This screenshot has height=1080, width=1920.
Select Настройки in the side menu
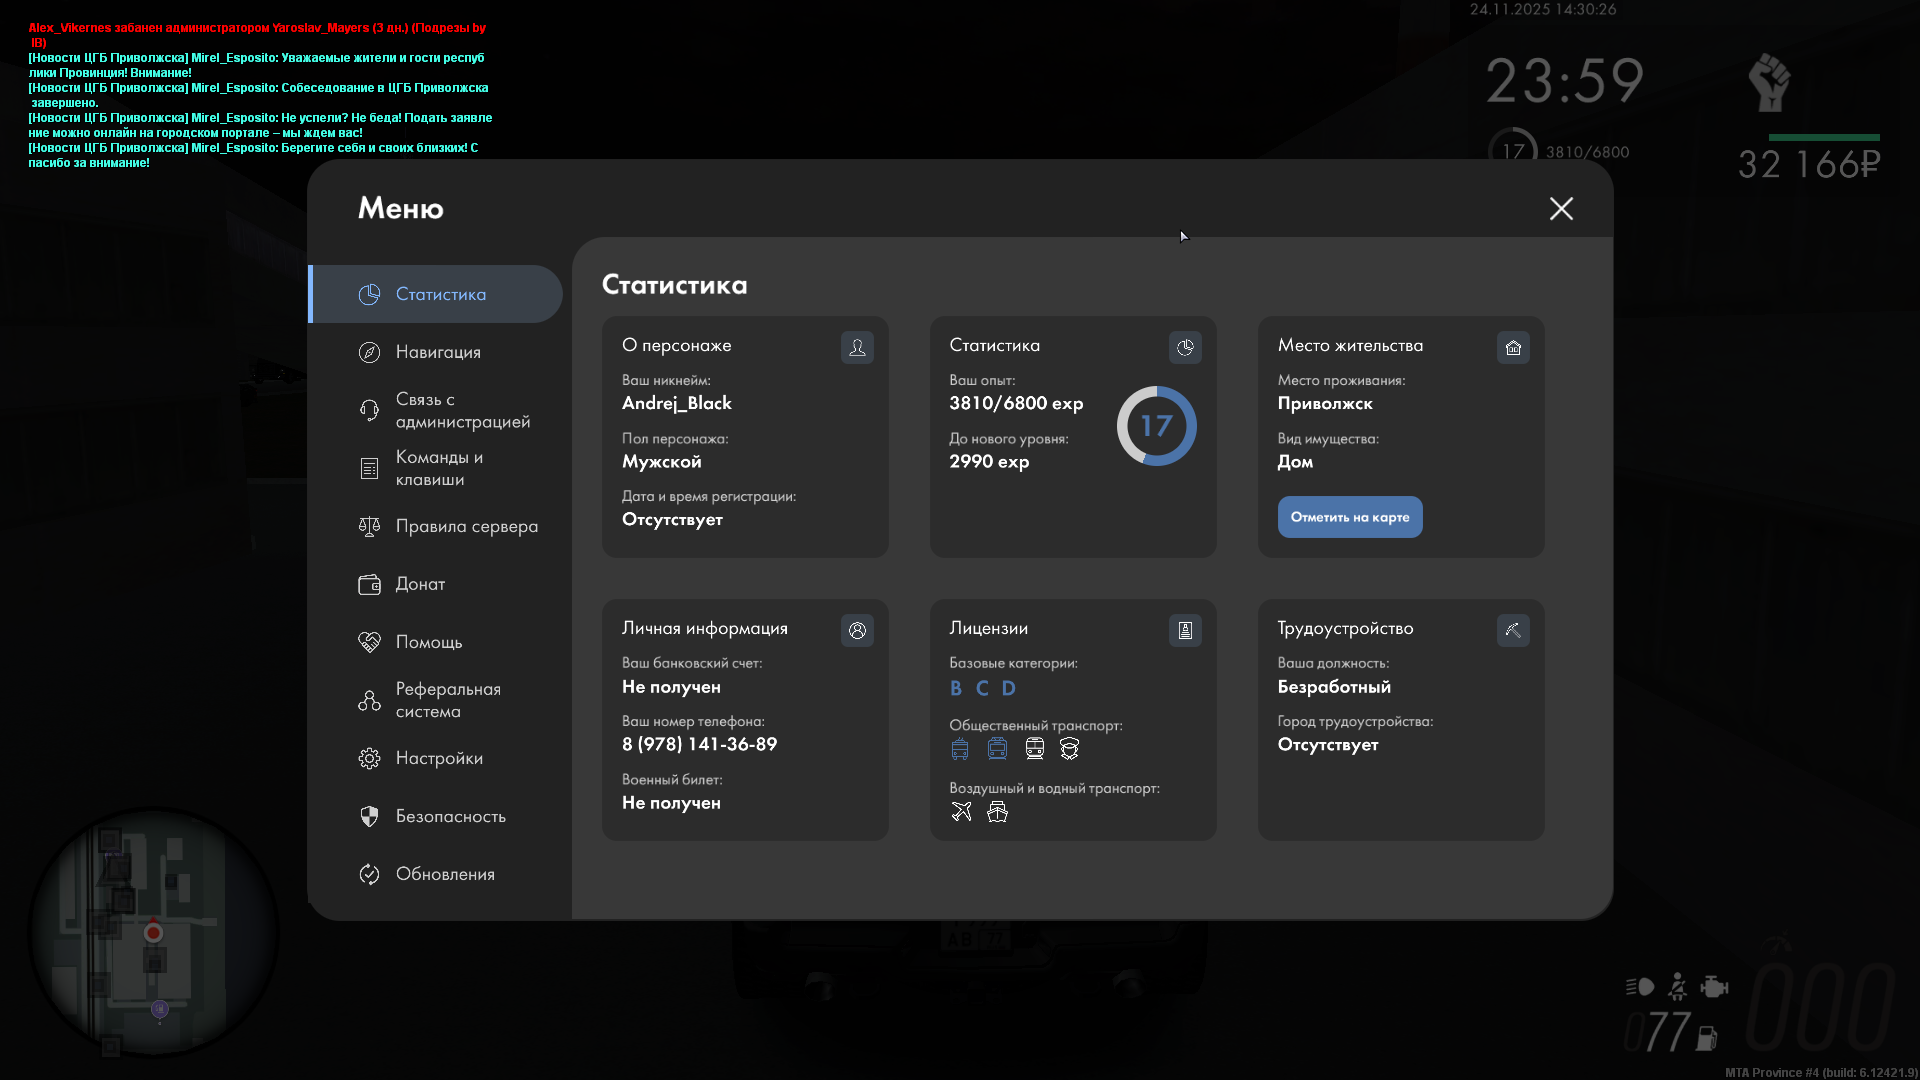coord(438,758)
